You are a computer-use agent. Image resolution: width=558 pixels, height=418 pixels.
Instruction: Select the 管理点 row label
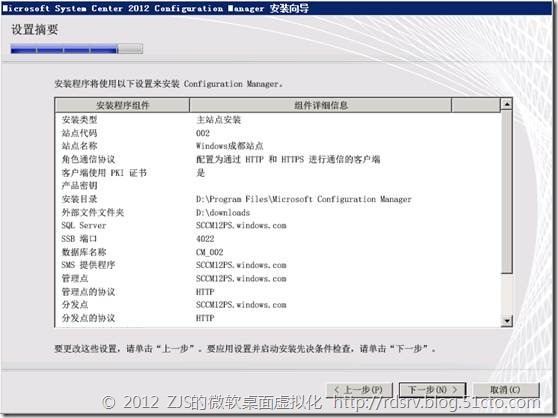click(x=75, y=278)
